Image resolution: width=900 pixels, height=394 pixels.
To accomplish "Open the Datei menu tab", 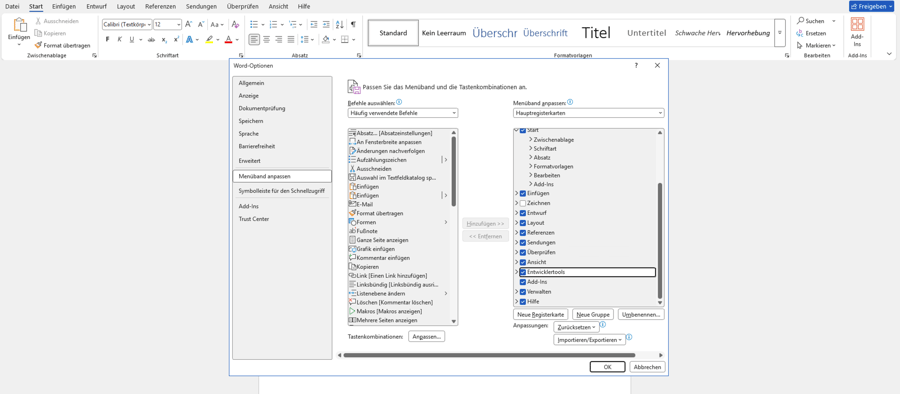I will tap(12, 6).
